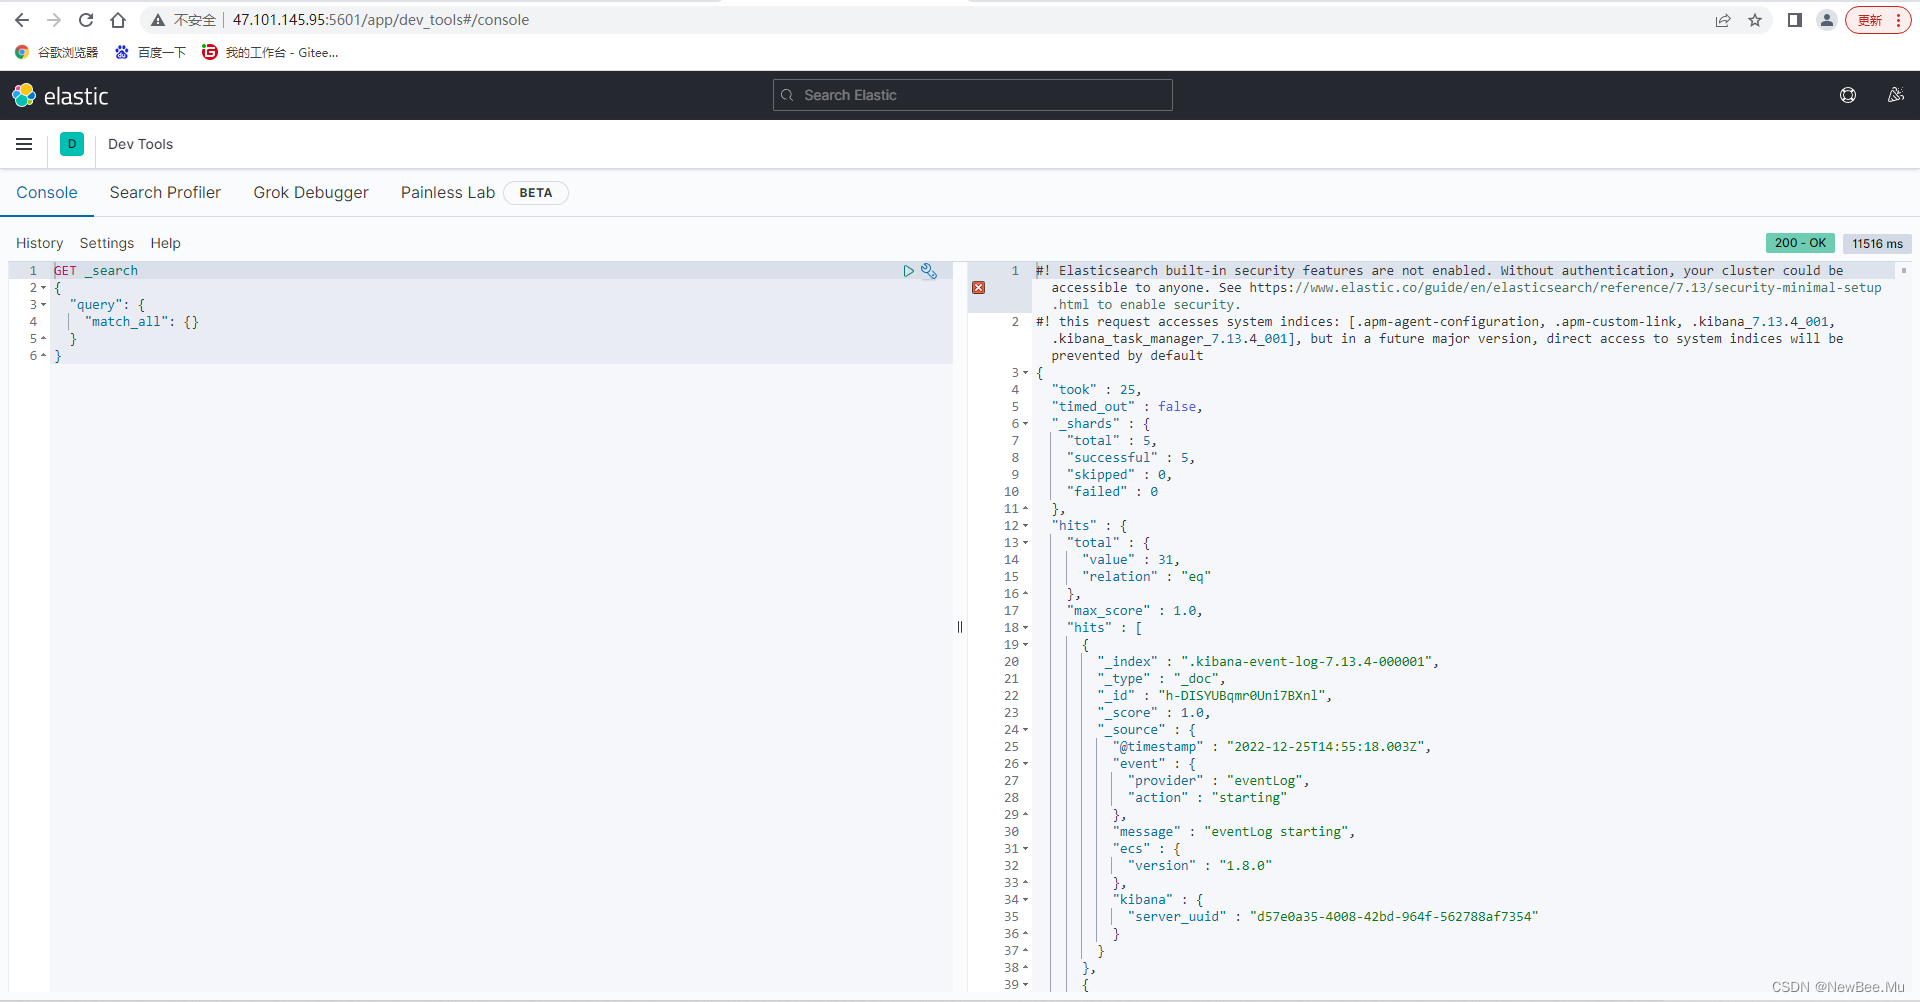Screen dimensions: 1920x1002
Task: Reload the current page
Action: tap(86, 20)
